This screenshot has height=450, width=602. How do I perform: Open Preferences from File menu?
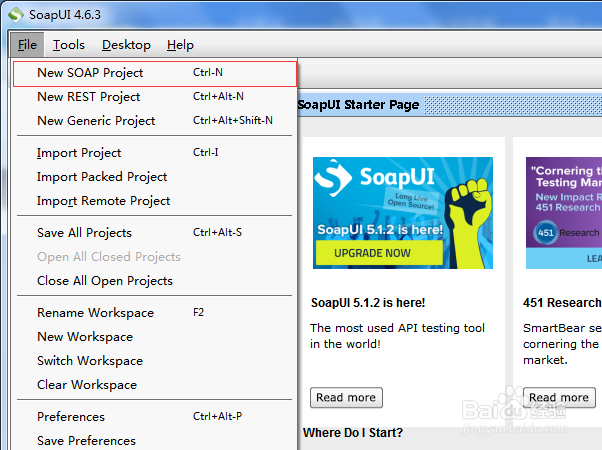pos(155,417)
